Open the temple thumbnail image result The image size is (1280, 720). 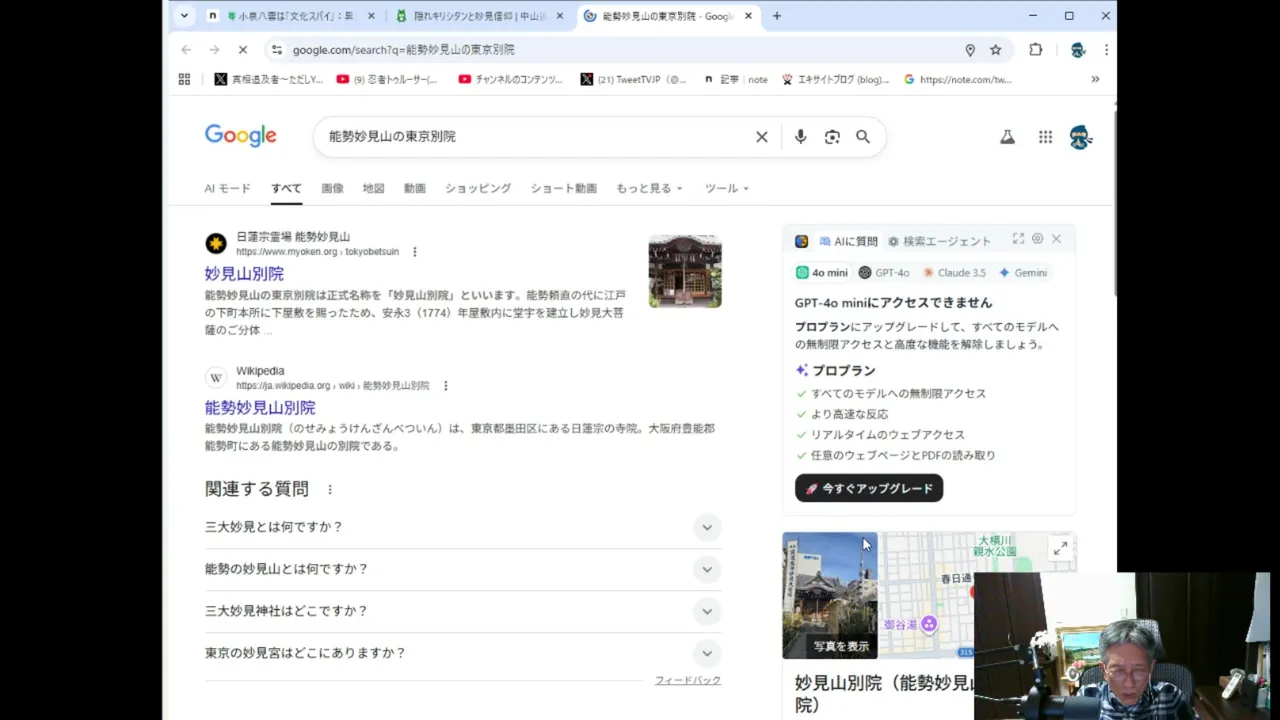(685, 271)
